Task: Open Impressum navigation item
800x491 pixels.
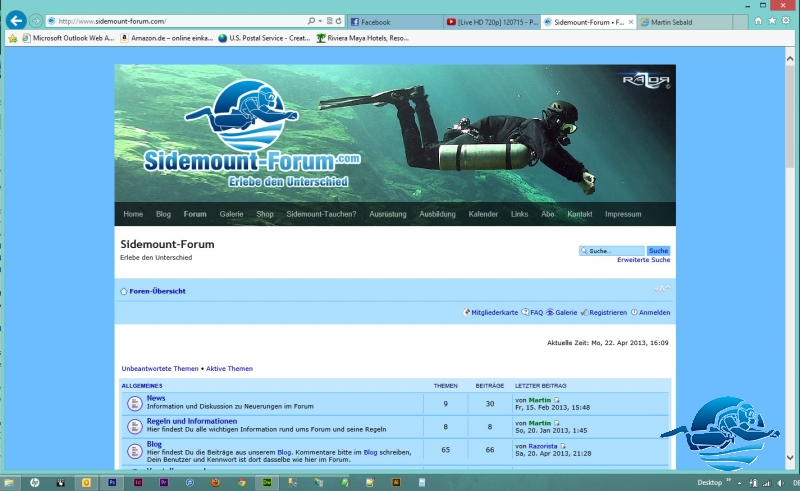Action: [x=623, y=214]
